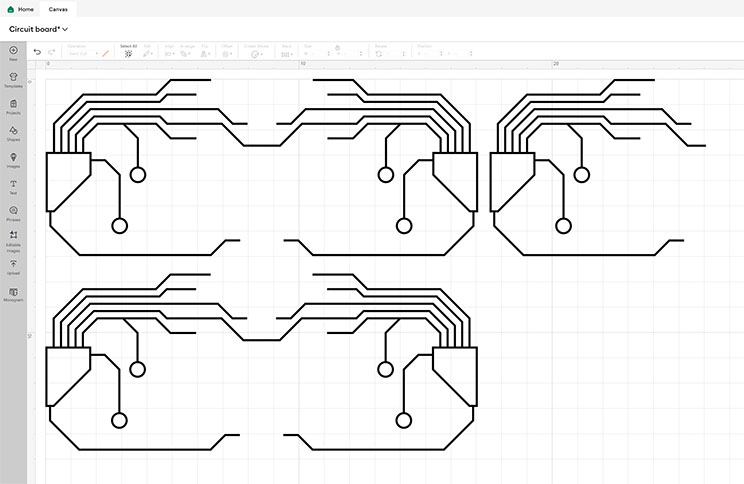
Task: Open Projects in the sidebar
Action: pyautogui.click(x=13, y=106)
